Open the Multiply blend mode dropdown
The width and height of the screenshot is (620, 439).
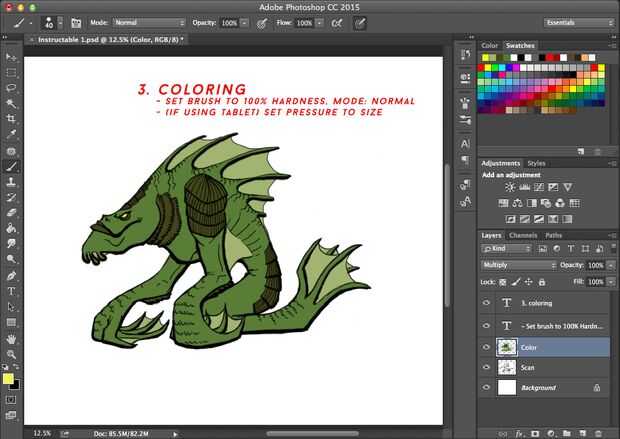(518, 265)
